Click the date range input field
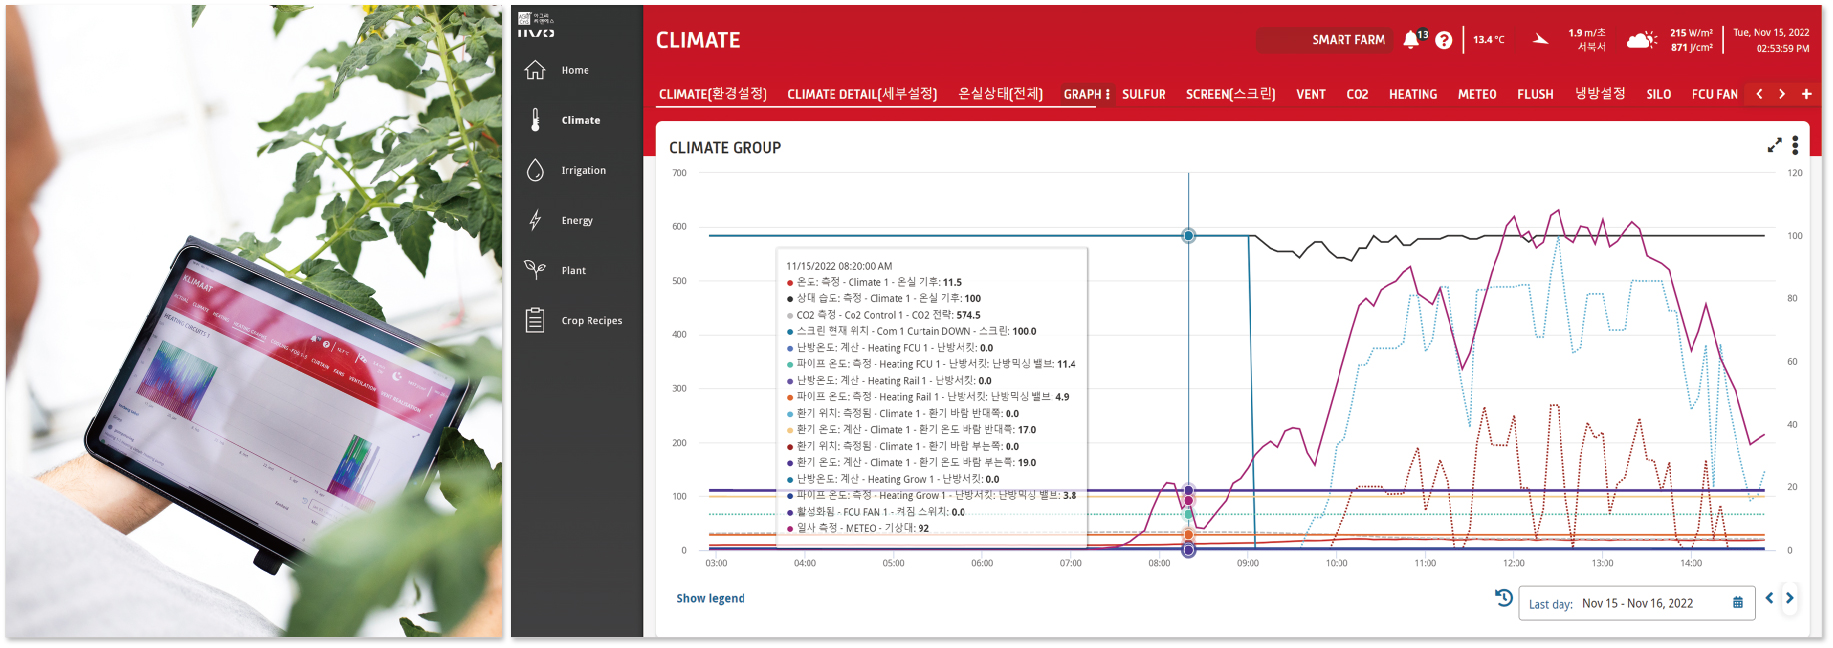The height and width of the screenshot is (648, 1833). pos(1636,603)
